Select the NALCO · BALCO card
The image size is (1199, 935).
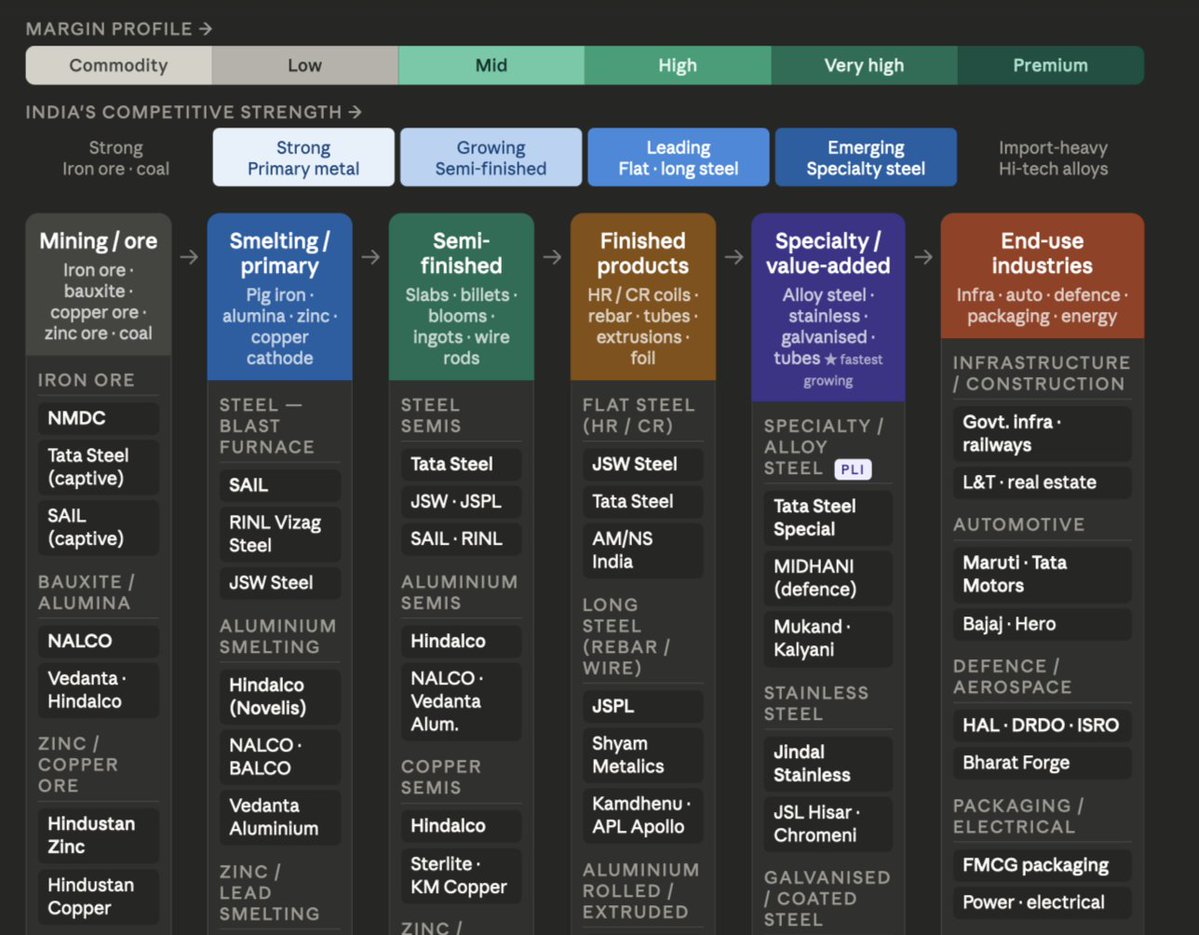pos(280,758)
